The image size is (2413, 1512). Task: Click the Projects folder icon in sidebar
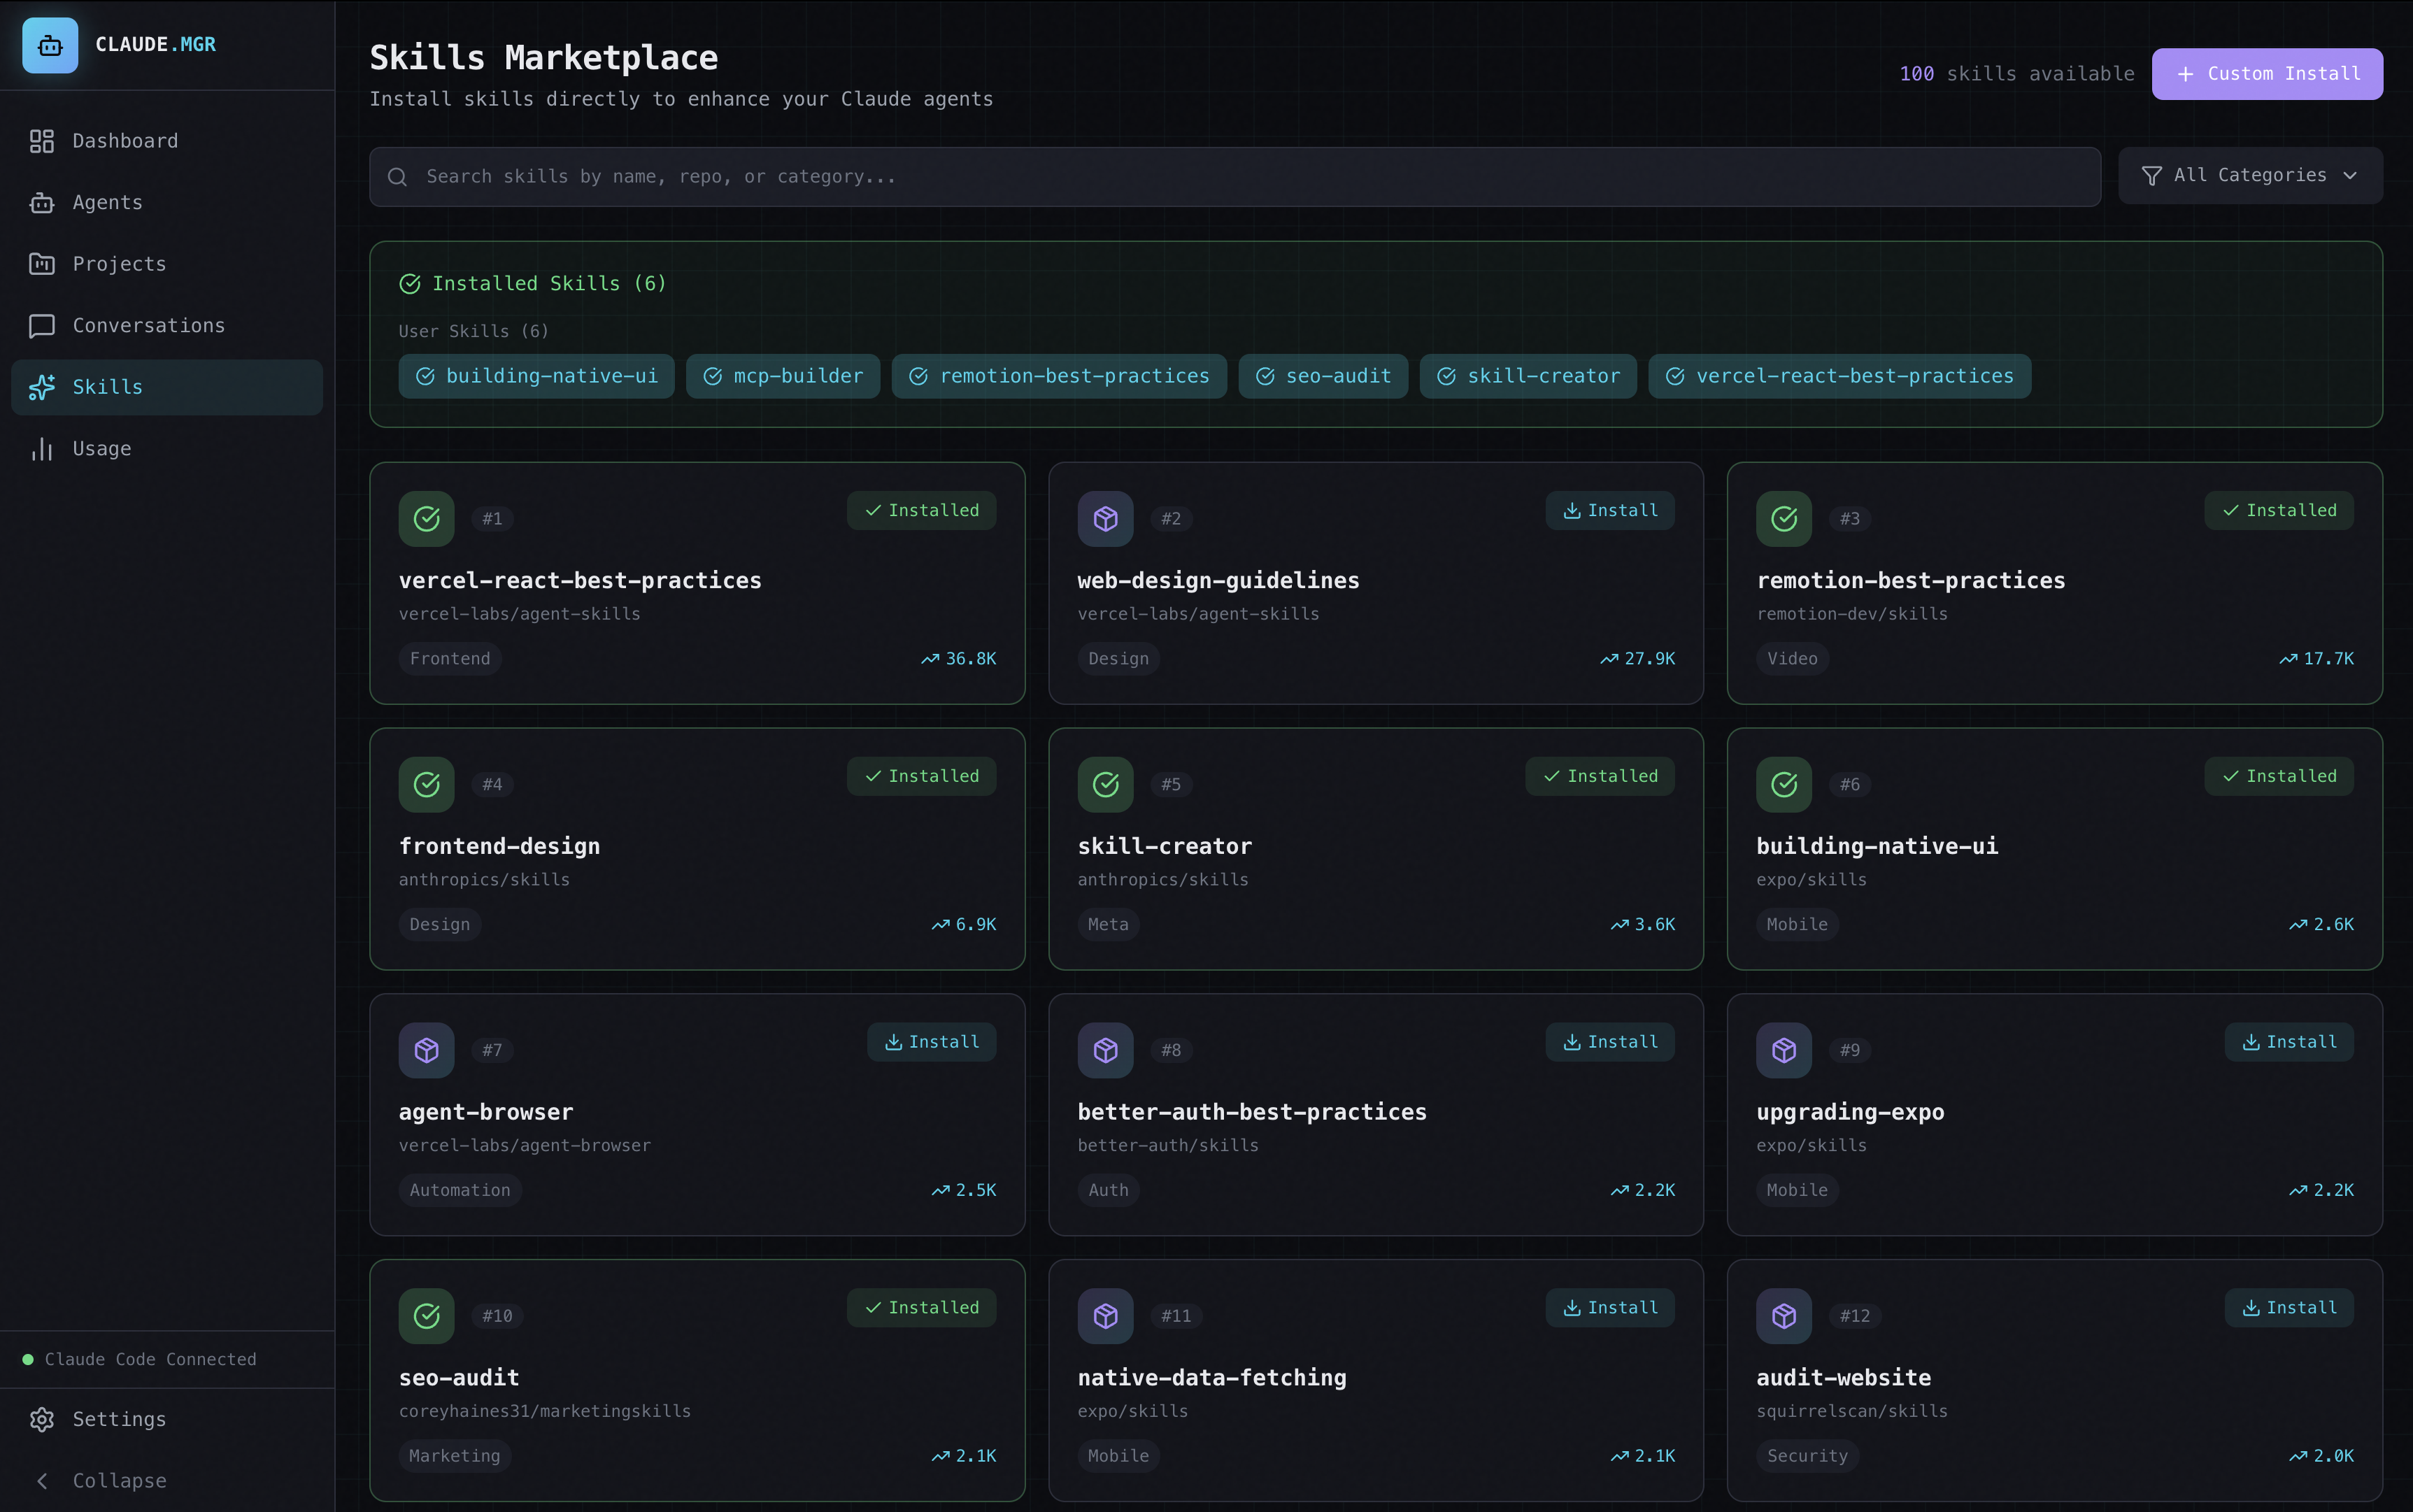click(x=41, y=263)
